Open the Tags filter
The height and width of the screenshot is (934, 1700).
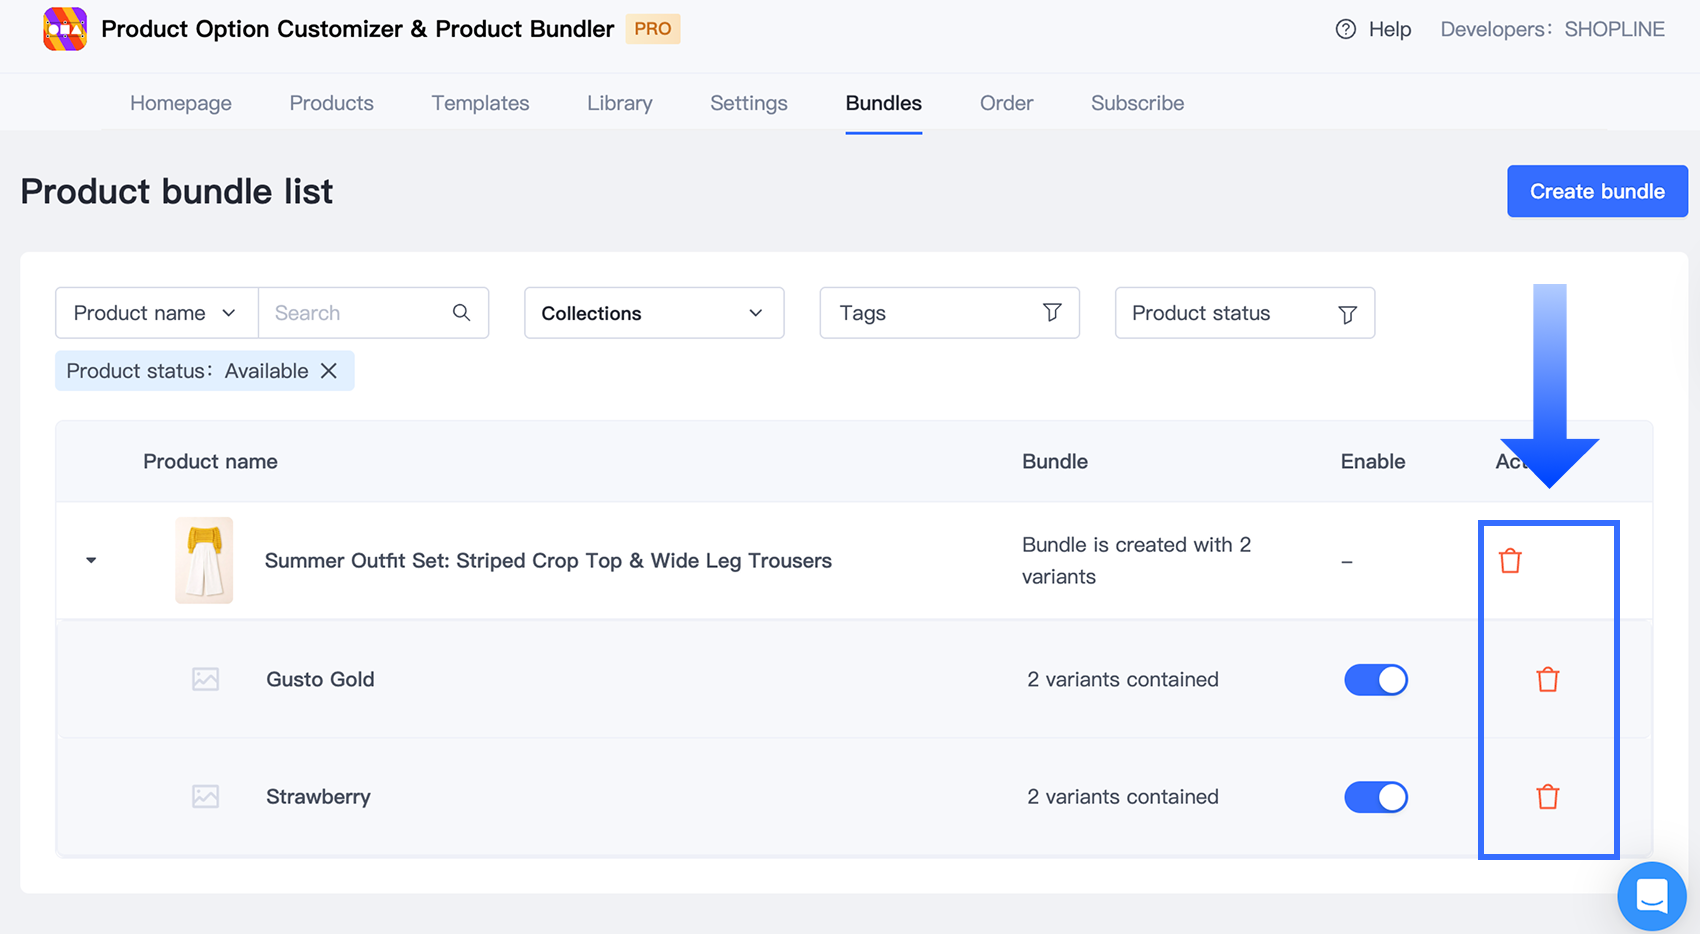[x=948, y=313]
